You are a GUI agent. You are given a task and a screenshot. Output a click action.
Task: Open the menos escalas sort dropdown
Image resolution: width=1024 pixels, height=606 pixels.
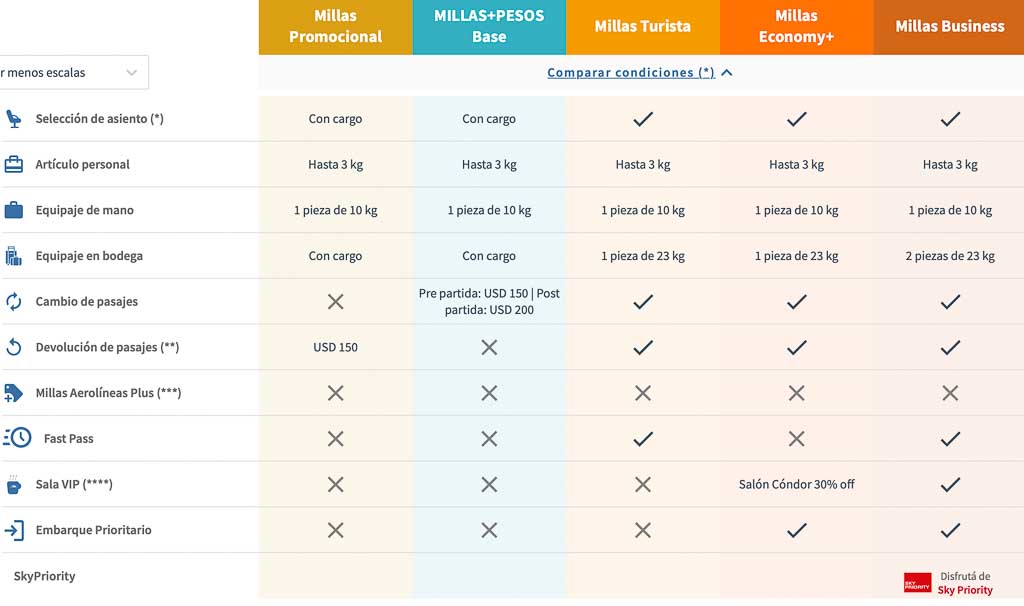point(73,72)
